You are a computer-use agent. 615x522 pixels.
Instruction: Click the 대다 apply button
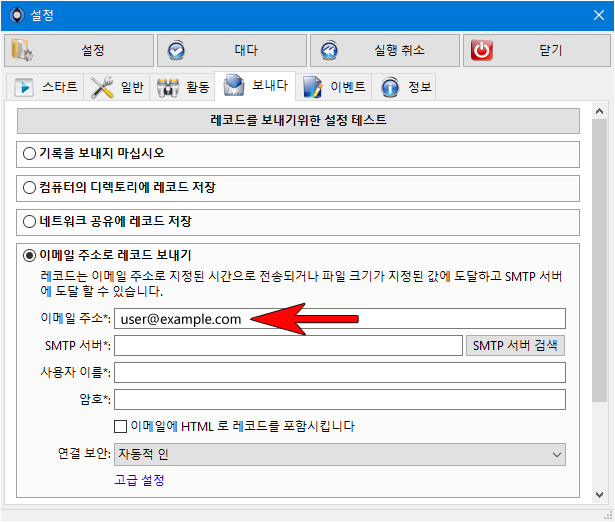(x=232, y=50)
